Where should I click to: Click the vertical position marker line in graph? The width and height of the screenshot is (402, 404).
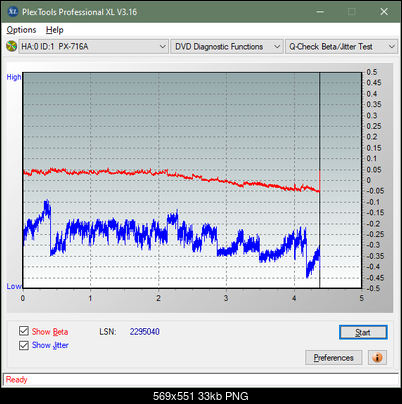click(320, 180)
